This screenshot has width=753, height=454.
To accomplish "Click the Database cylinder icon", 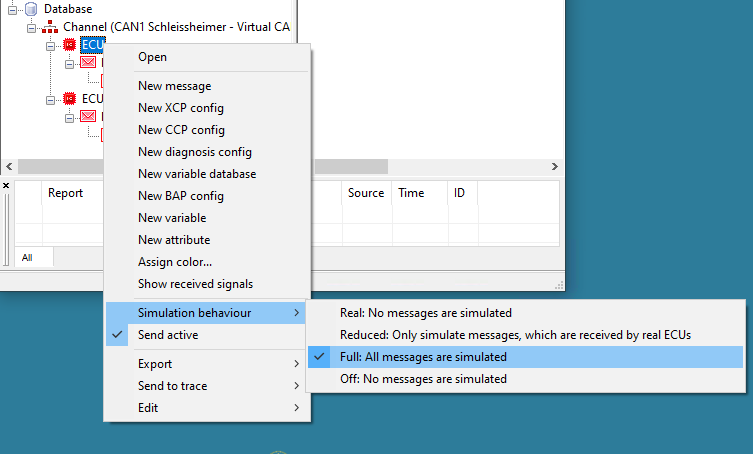I will click(30, 9).
